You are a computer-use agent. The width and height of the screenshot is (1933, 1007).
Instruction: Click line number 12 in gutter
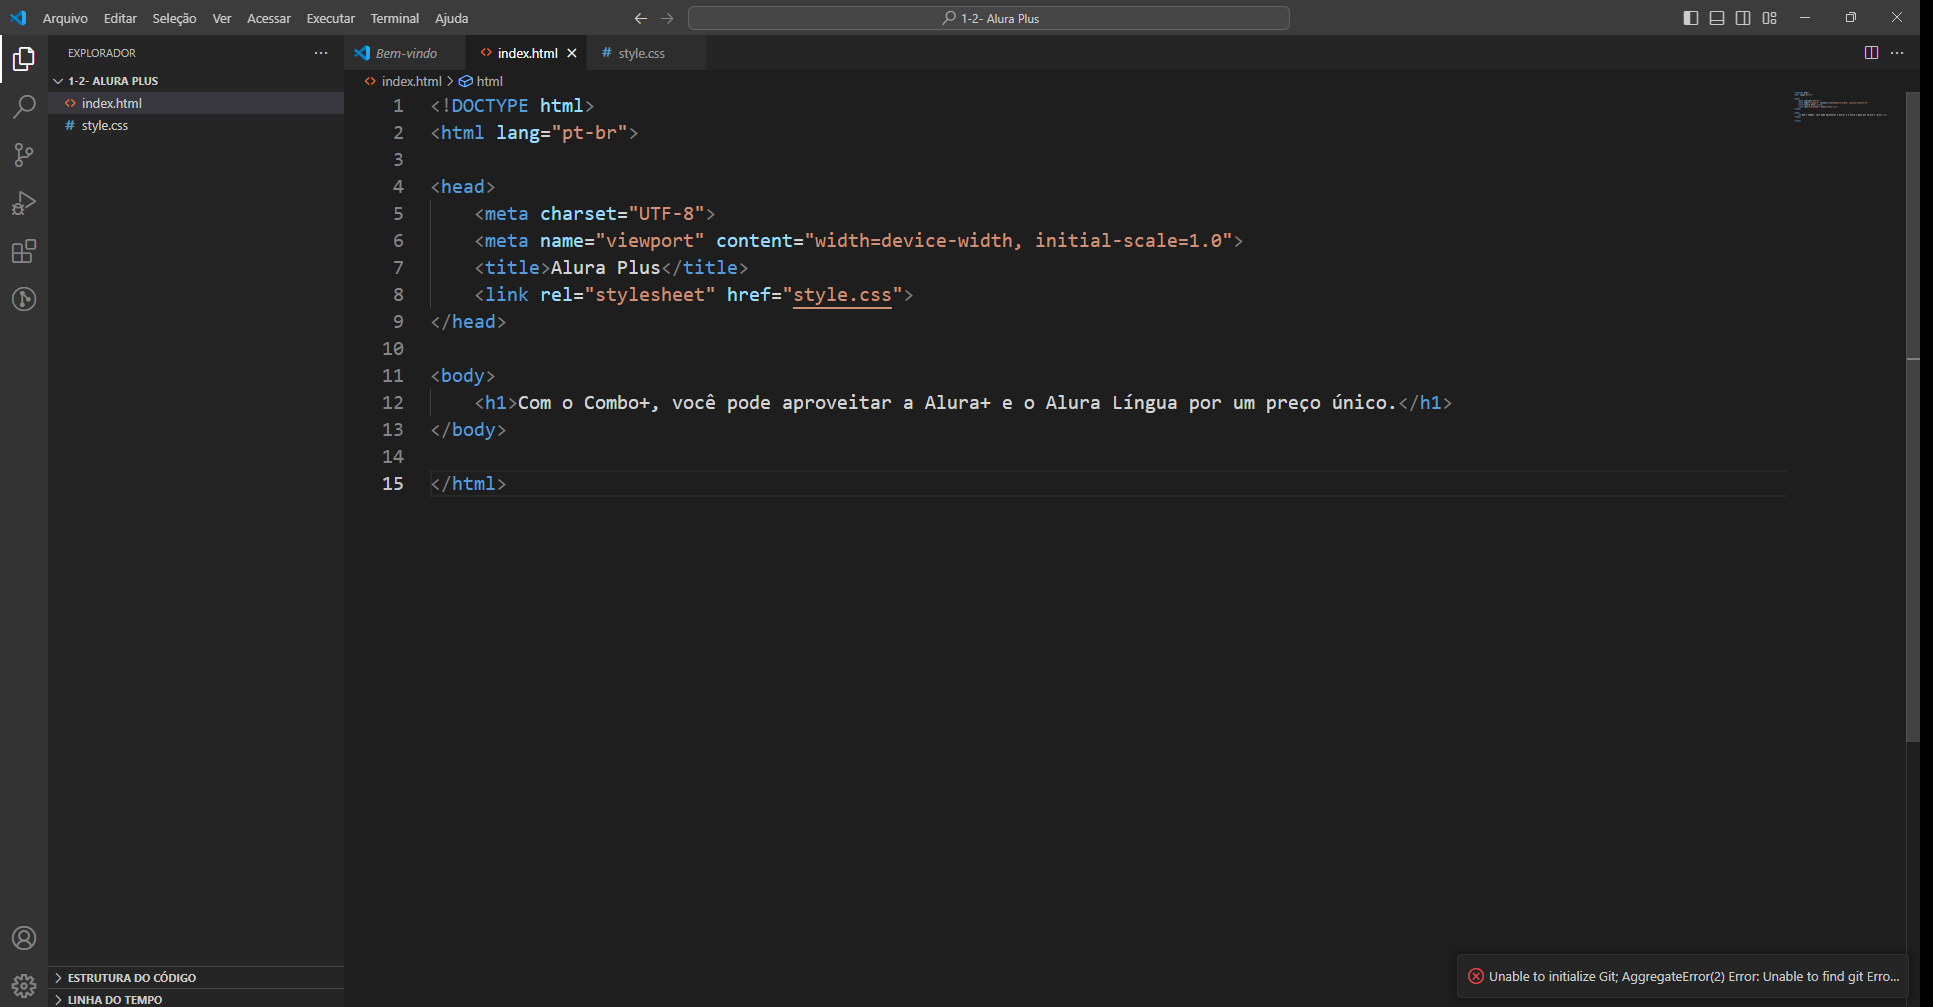tap(393, 403)
